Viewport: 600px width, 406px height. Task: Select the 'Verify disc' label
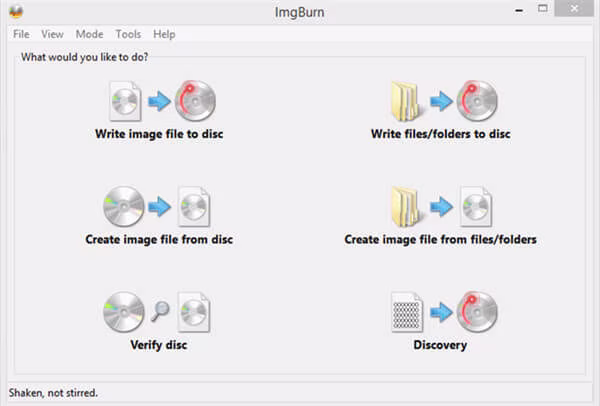point(160,345)
